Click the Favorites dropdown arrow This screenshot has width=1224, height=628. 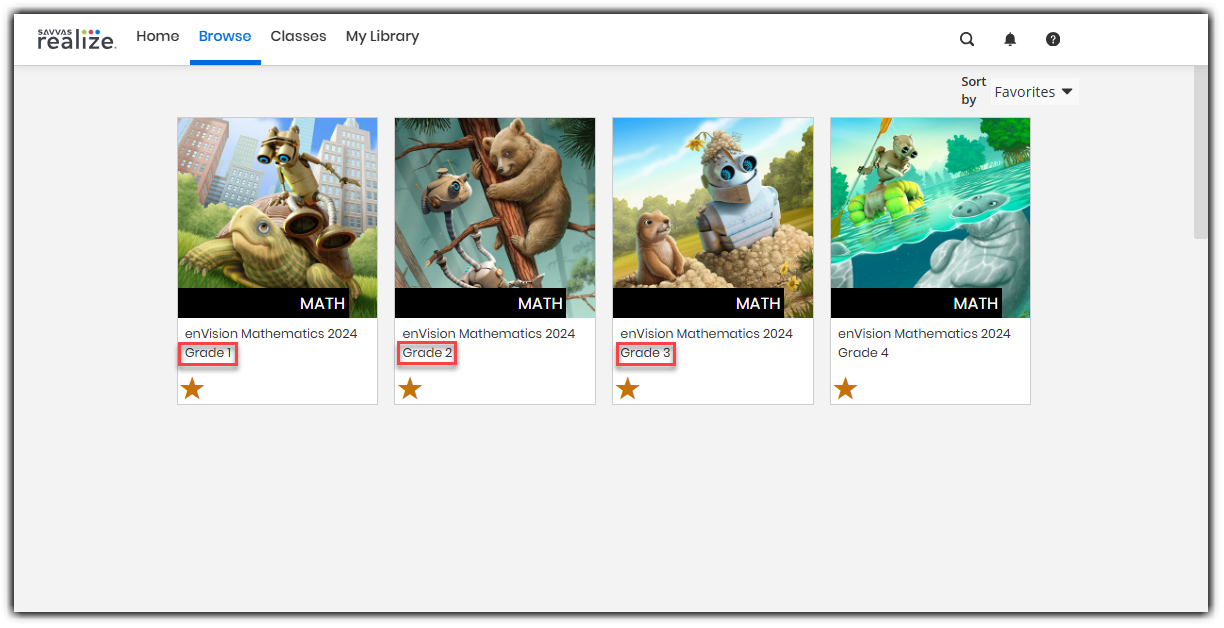click(x=1067, y=91)
